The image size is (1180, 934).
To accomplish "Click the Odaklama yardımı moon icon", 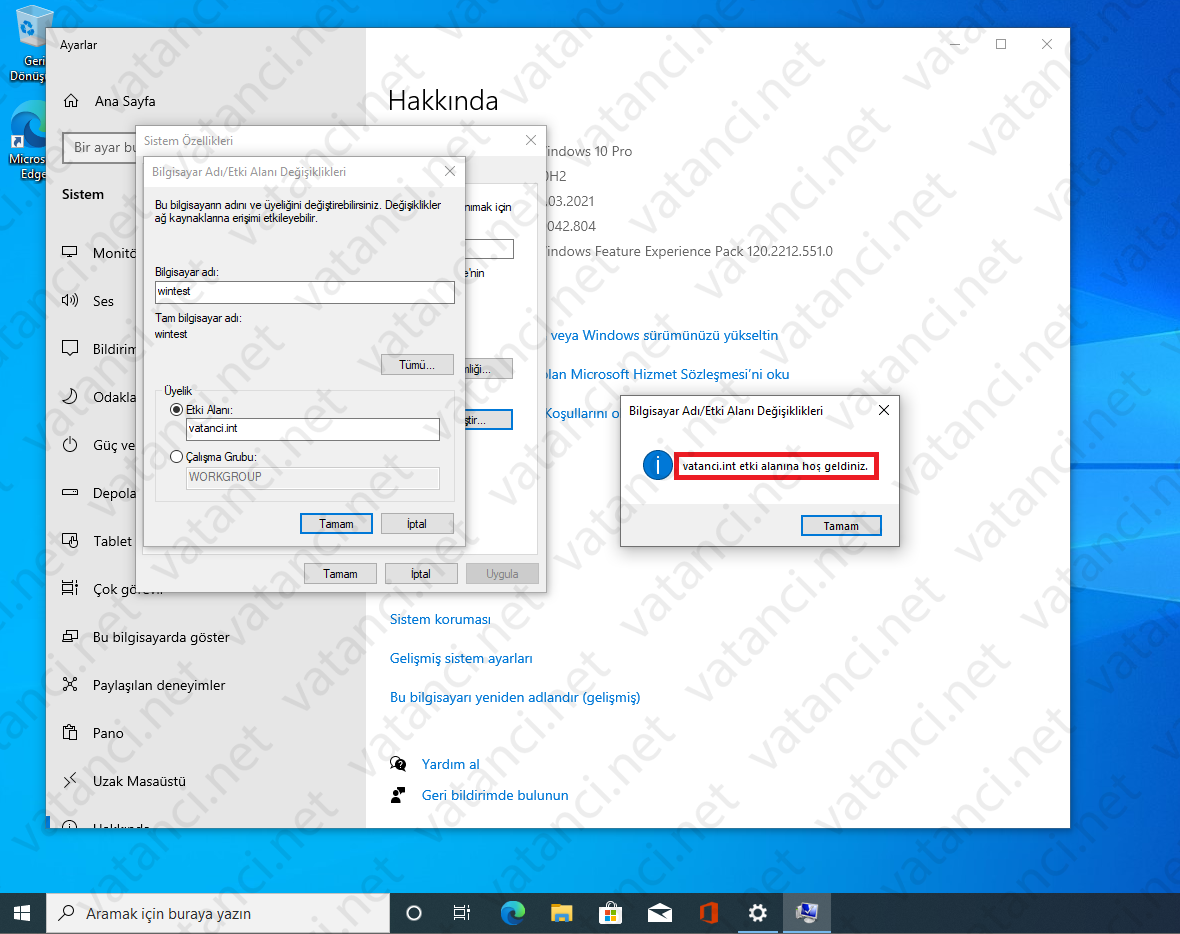I will tap(68, 397).
